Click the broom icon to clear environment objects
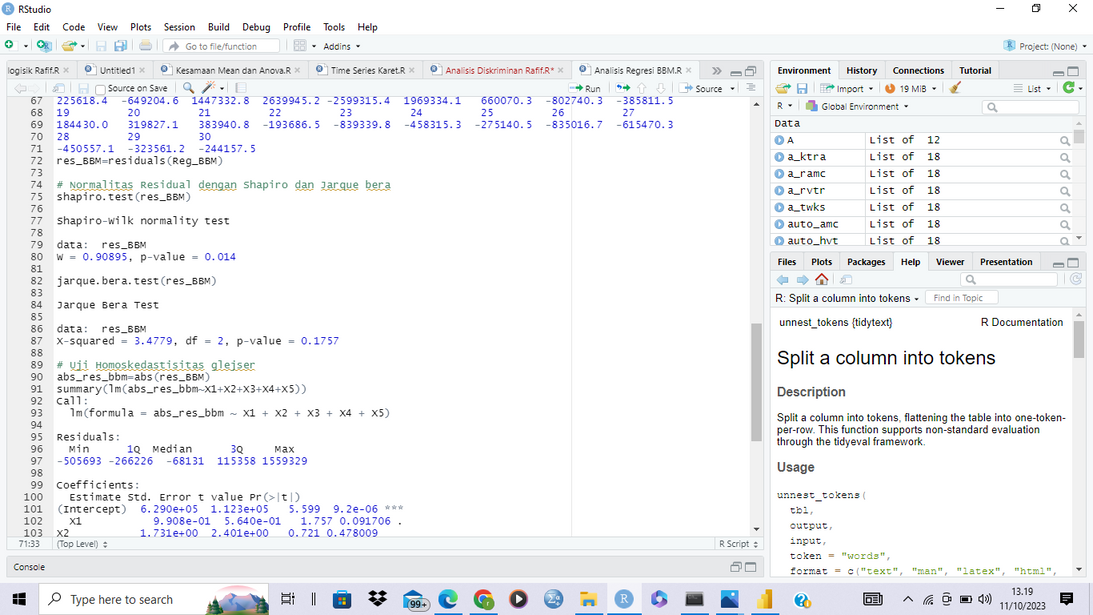1093x615 pixels. (x=956, y=88)
